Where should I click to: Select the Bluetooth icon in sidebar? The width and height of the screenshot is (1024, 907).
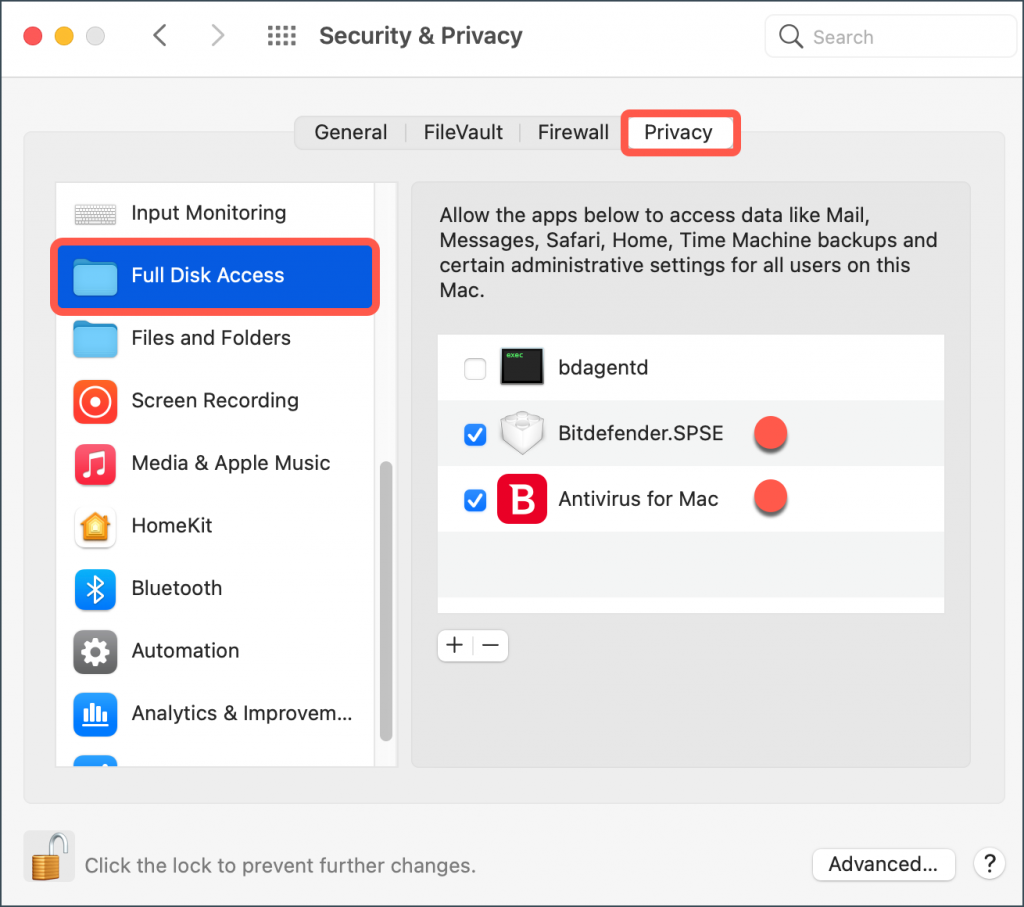pyautogui.click(x=95, y=590)
